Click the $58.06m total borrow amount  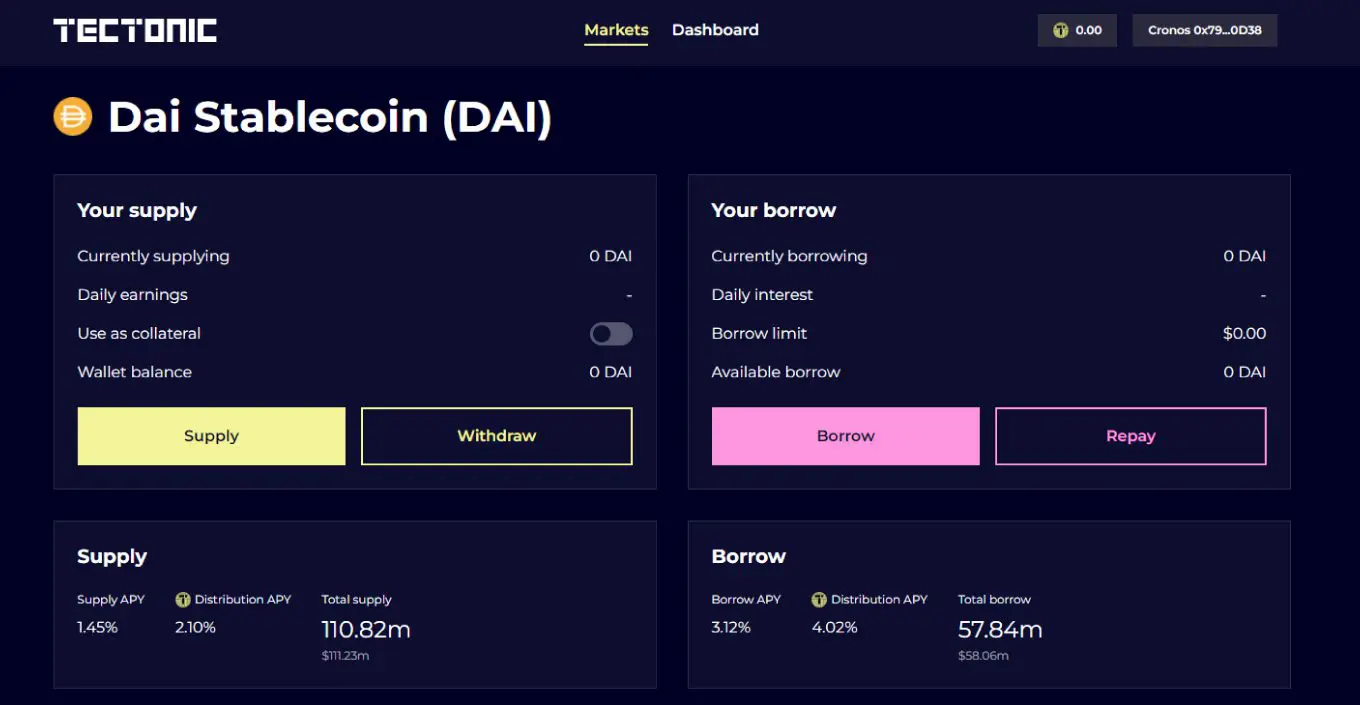click(x=983, y=656)
